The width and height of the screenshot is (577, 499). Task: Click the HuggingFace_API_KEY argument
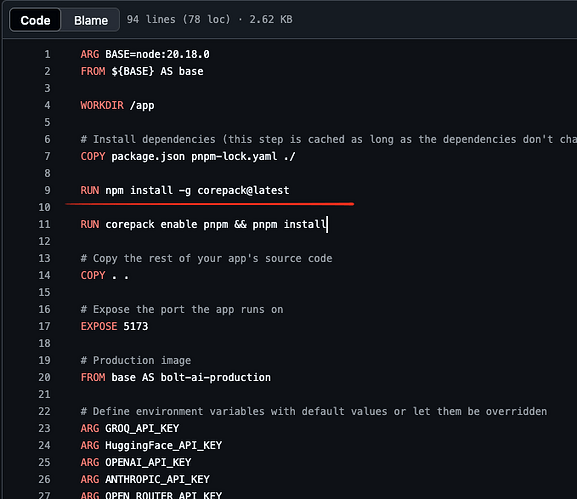click(x=163, y=445)
